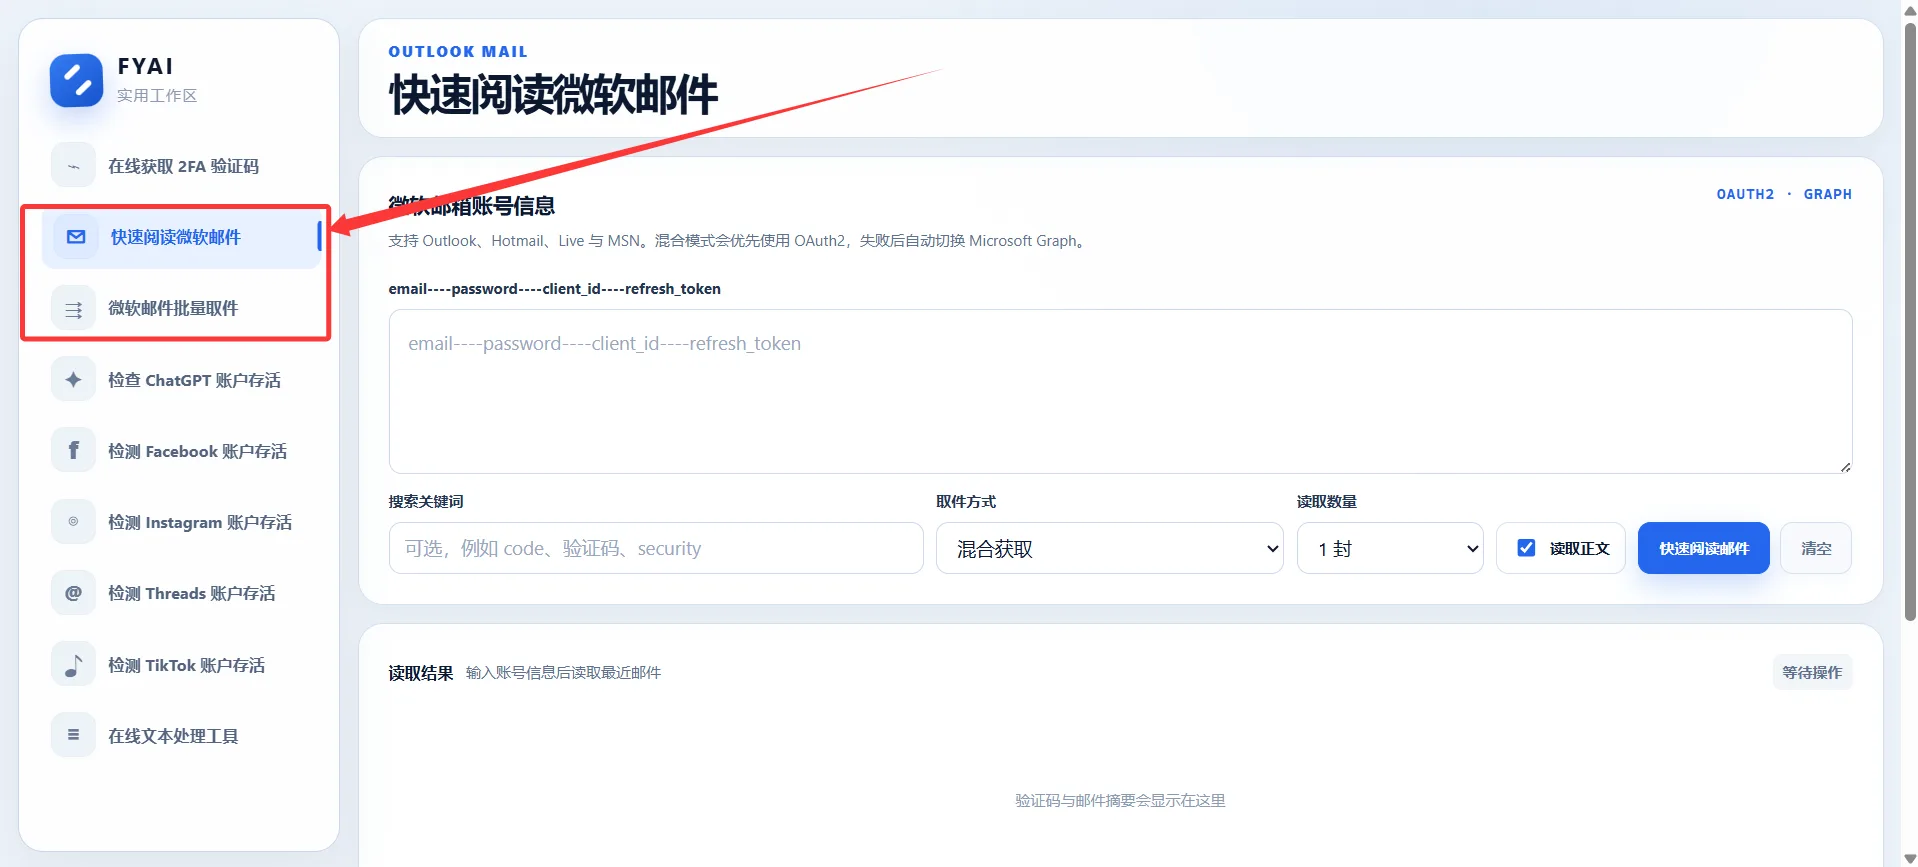Screen dimensions: 1918x867
Task: Click the Instagram camera icon
Action: [73, 522]
